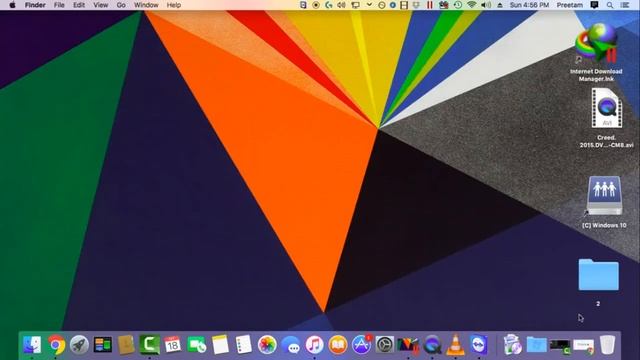Open FaceTime from the dock

tap(196, 345)
